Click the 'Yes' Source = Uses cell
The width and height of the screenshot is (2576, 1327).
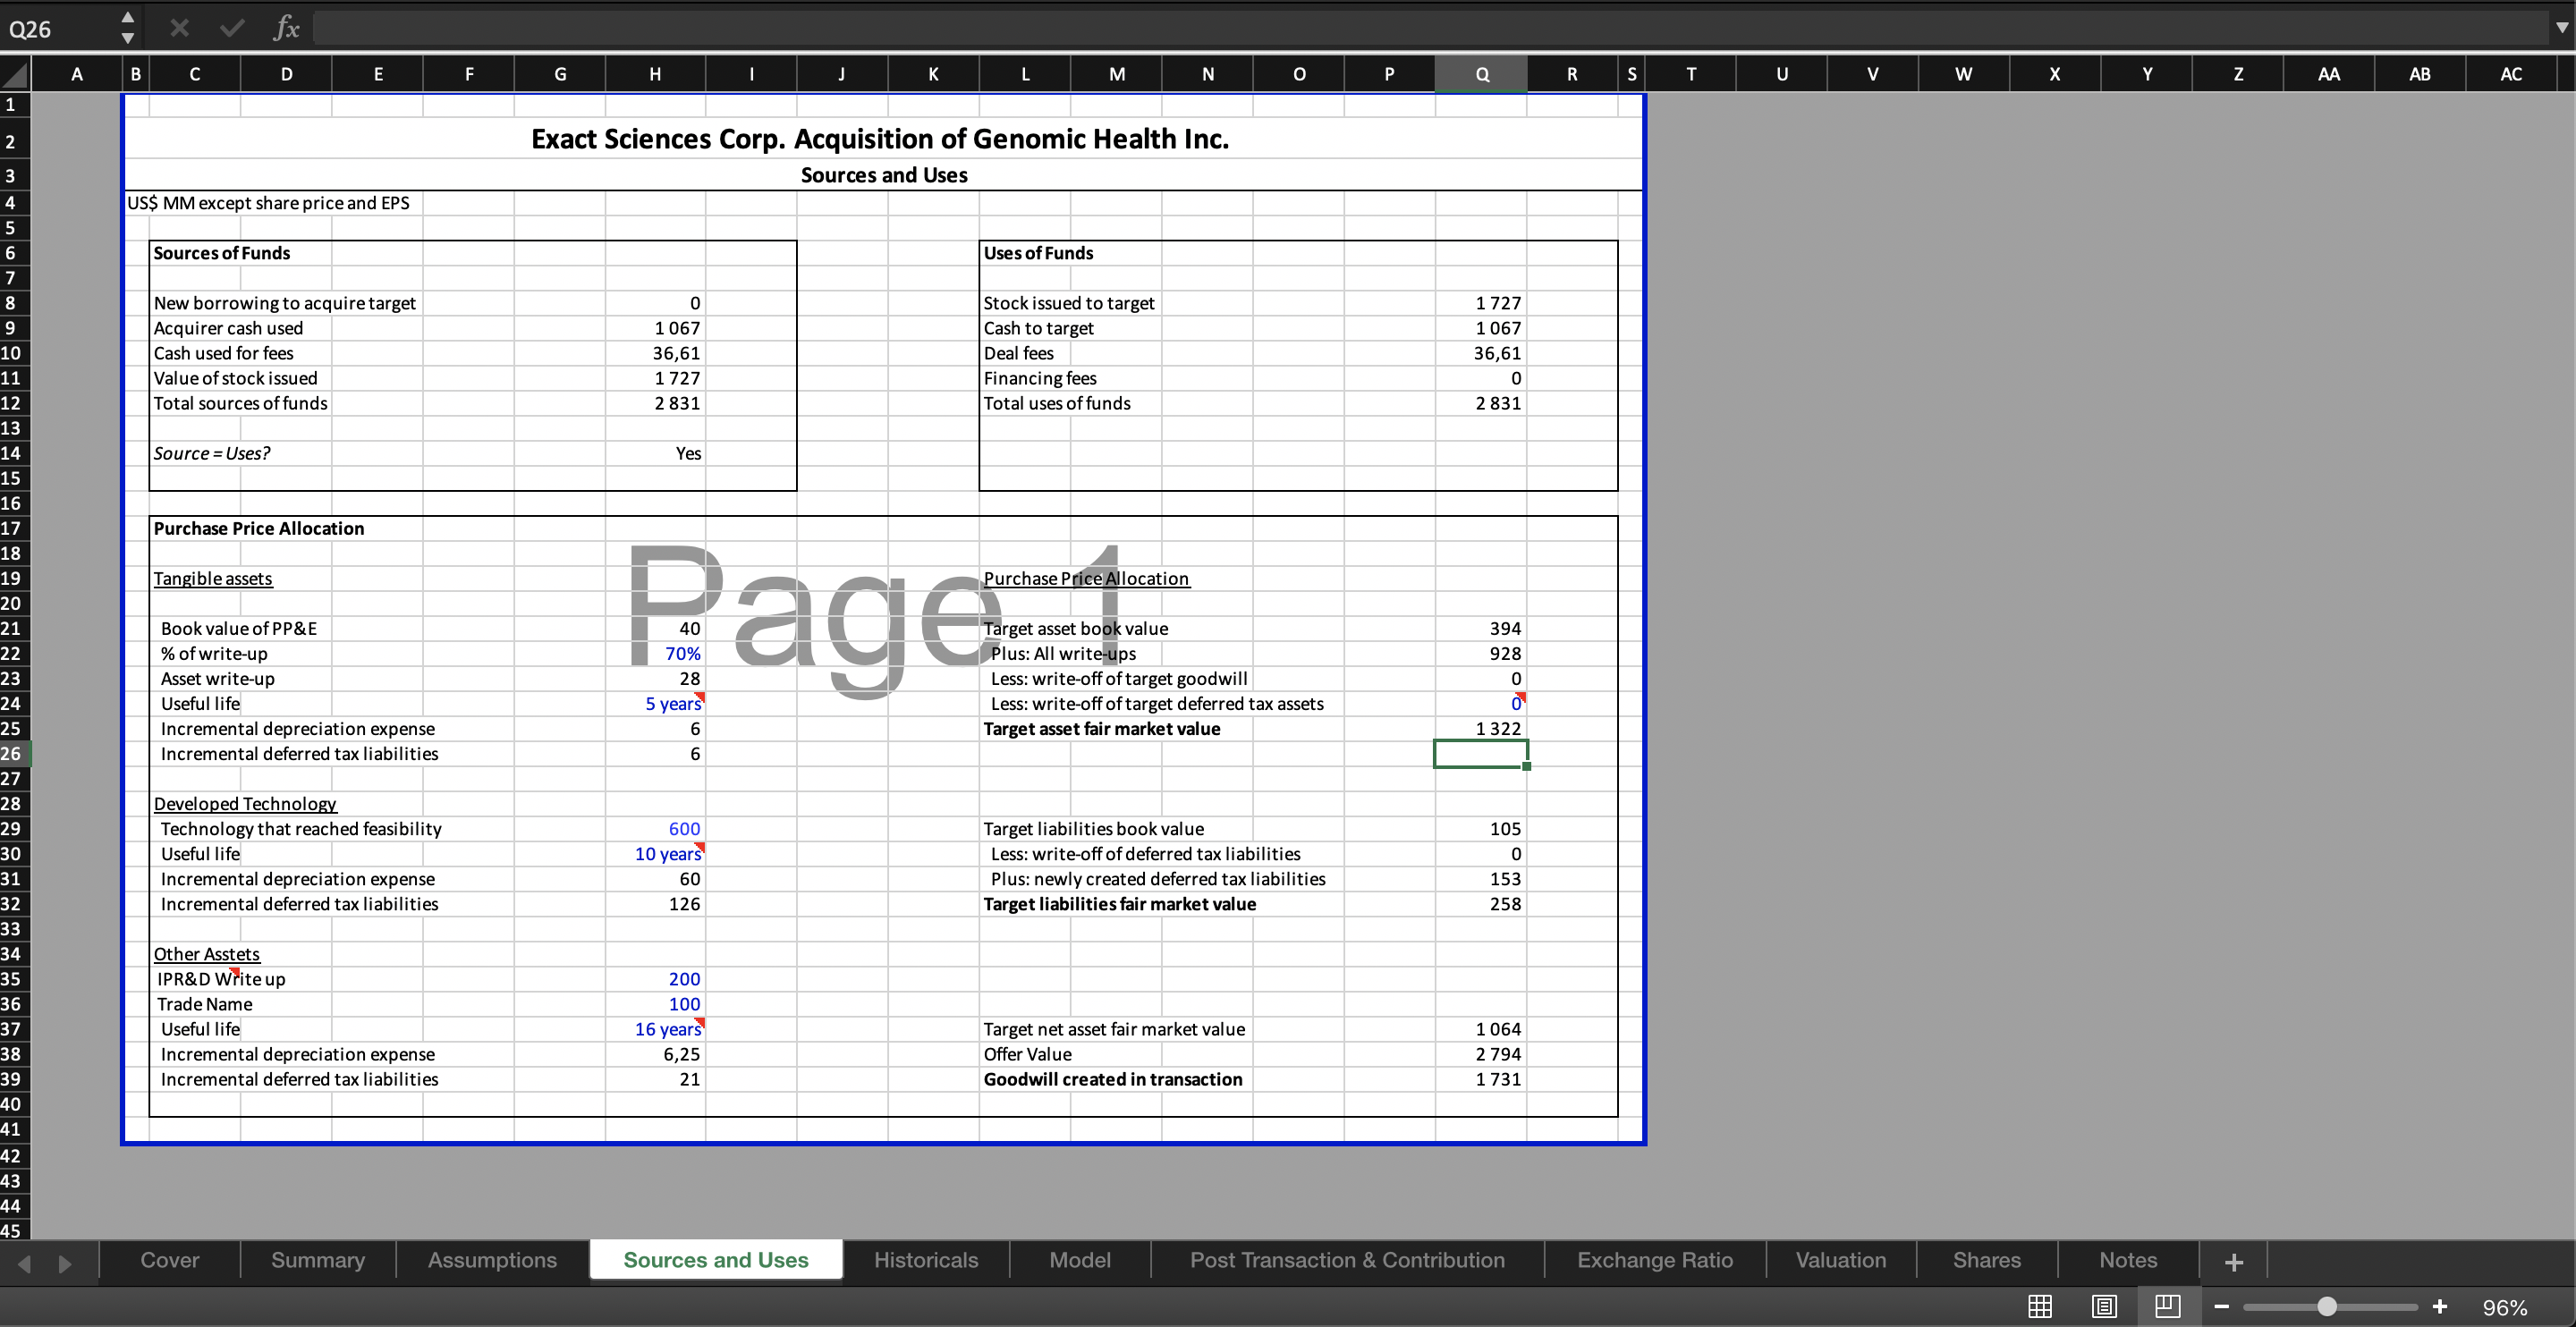[655, 453]
